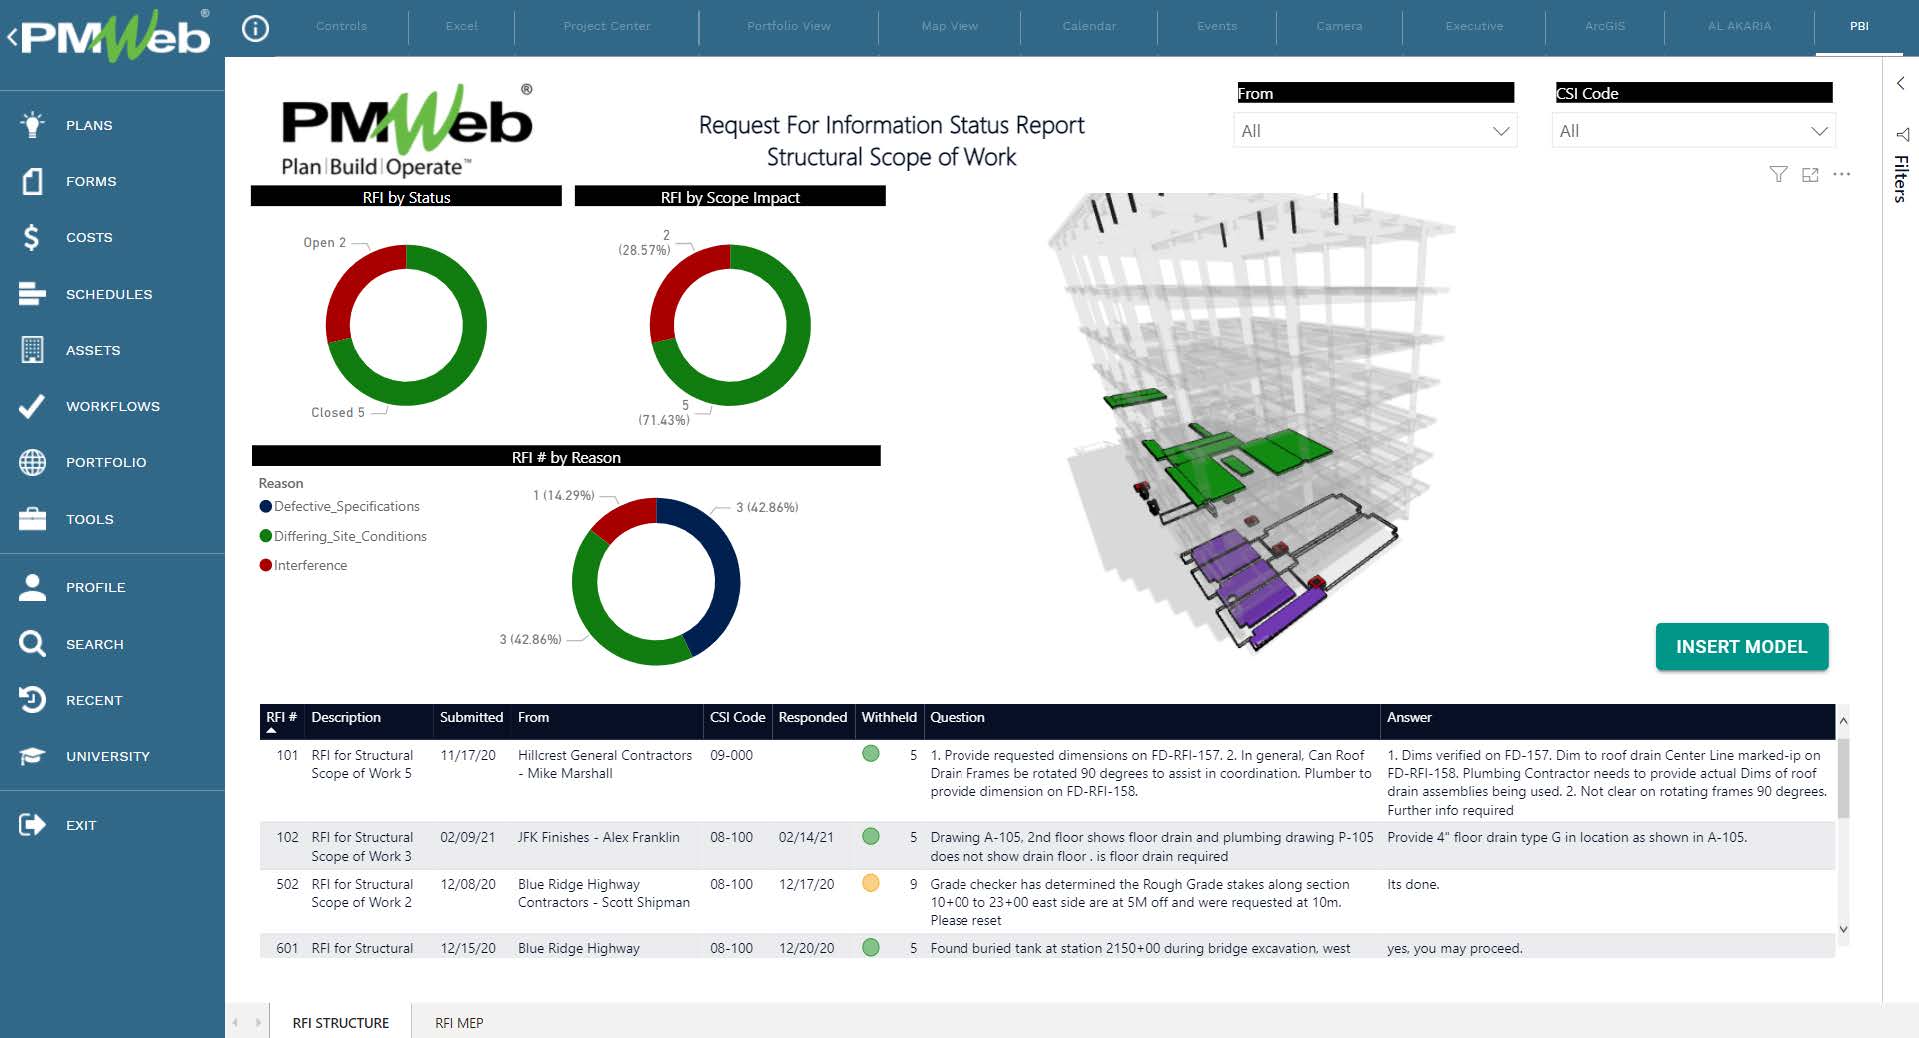Screen dimensions: 1919x1038
Task: Filter by Interference legend swatch
Action: [266, 565]
